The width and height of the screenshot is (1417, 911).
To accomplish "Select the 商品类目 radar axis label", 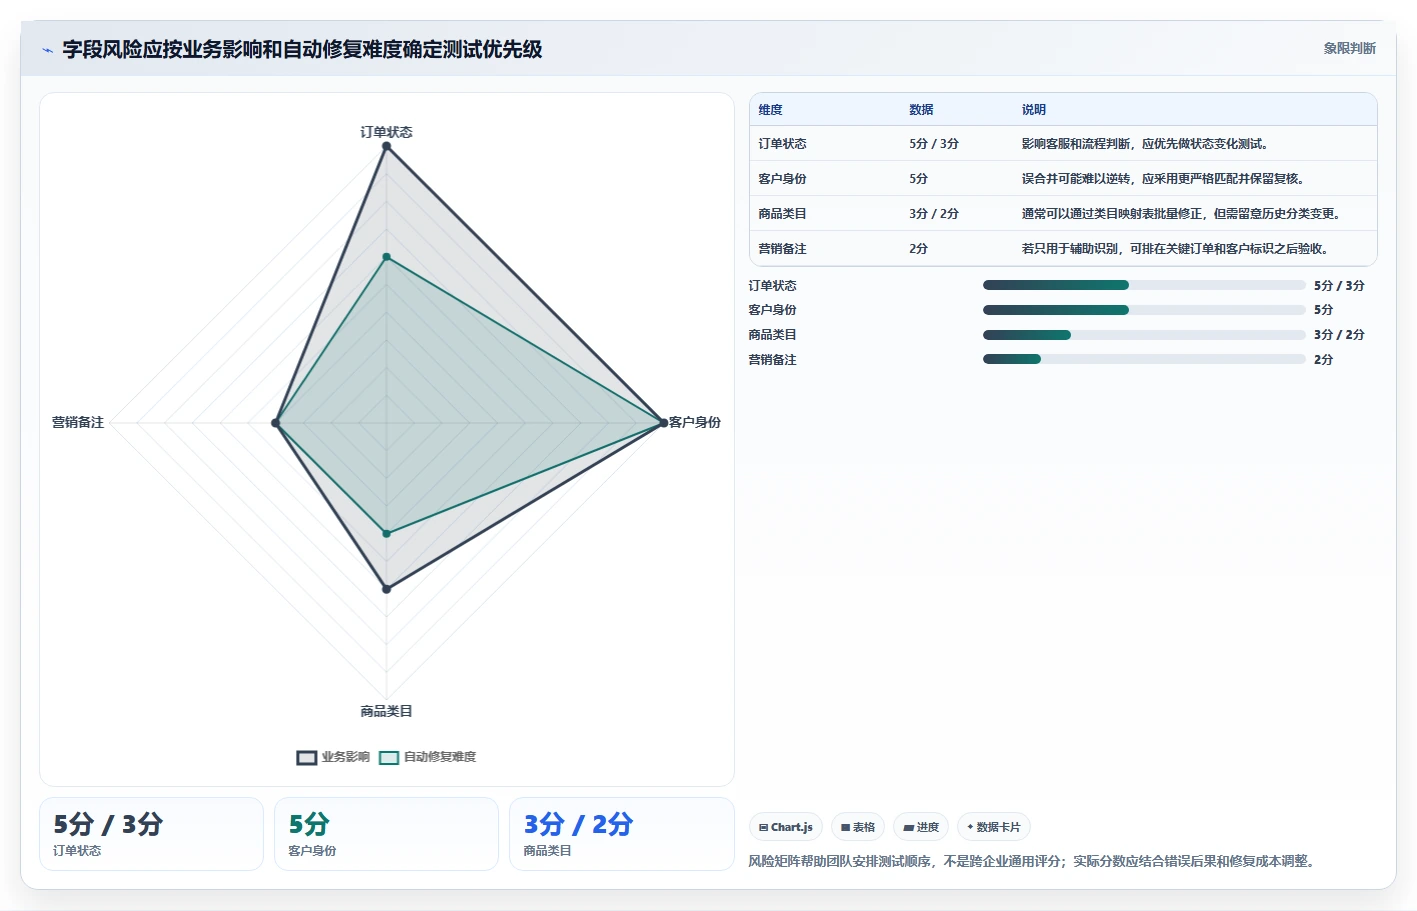I will coord(386,711).
